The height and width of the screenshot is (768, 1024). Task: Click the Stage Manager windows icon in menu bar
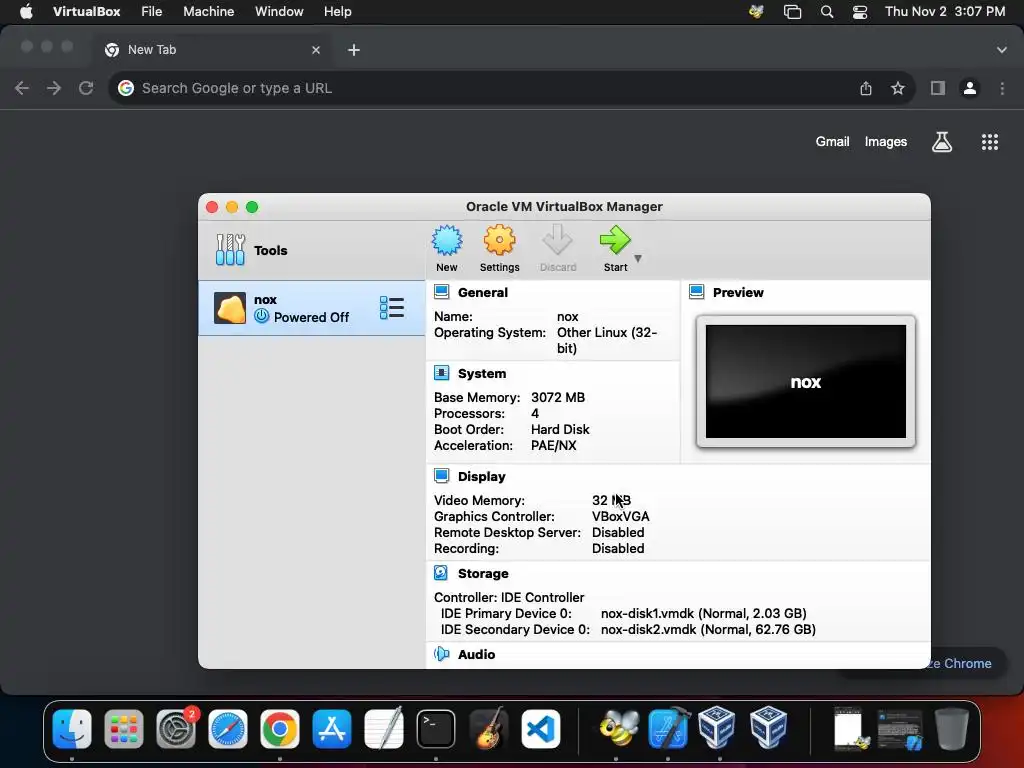(792, 12)
